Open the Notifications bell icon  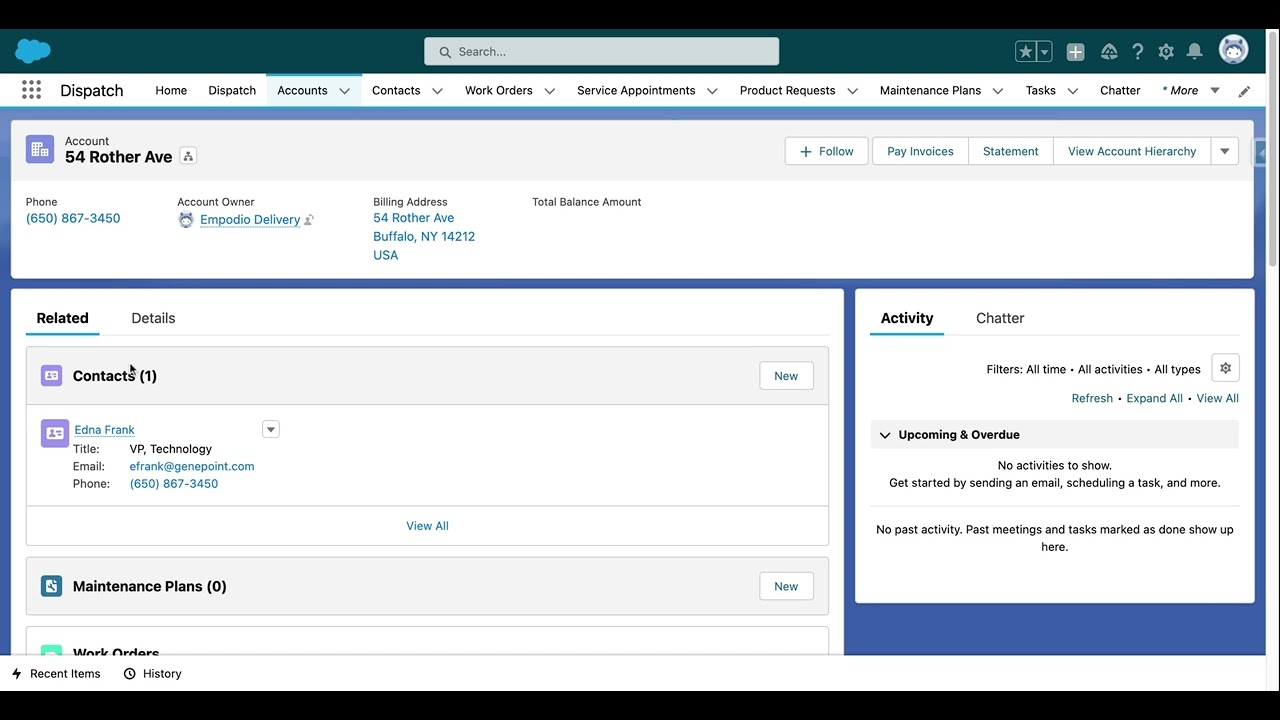click(x=1194, y=52)
